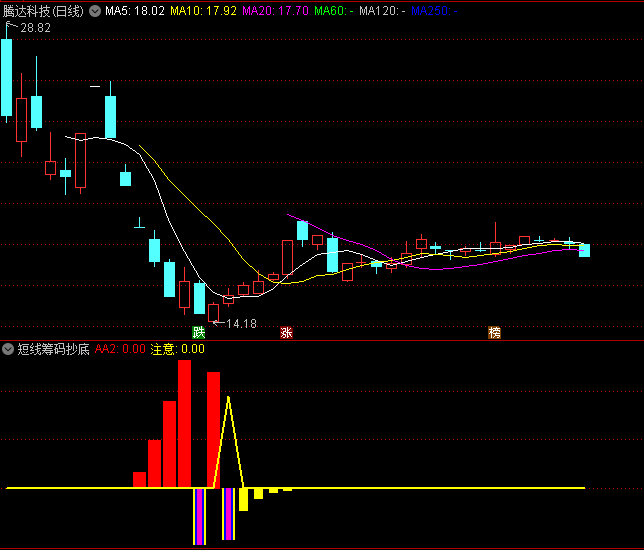644x550 pixels.
Task: Click the green 跌 marker icon
Action: click(x=199, y=332)
